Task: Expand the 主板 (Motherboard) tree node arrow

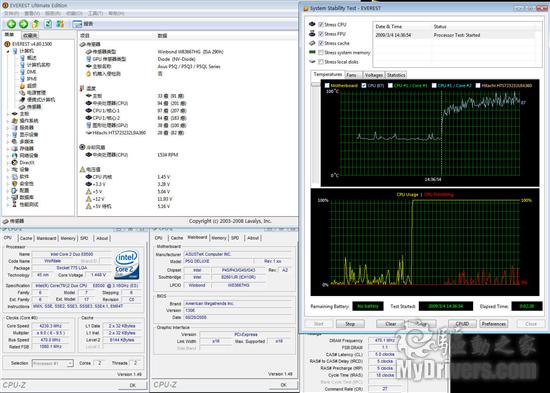Action: 8,114
